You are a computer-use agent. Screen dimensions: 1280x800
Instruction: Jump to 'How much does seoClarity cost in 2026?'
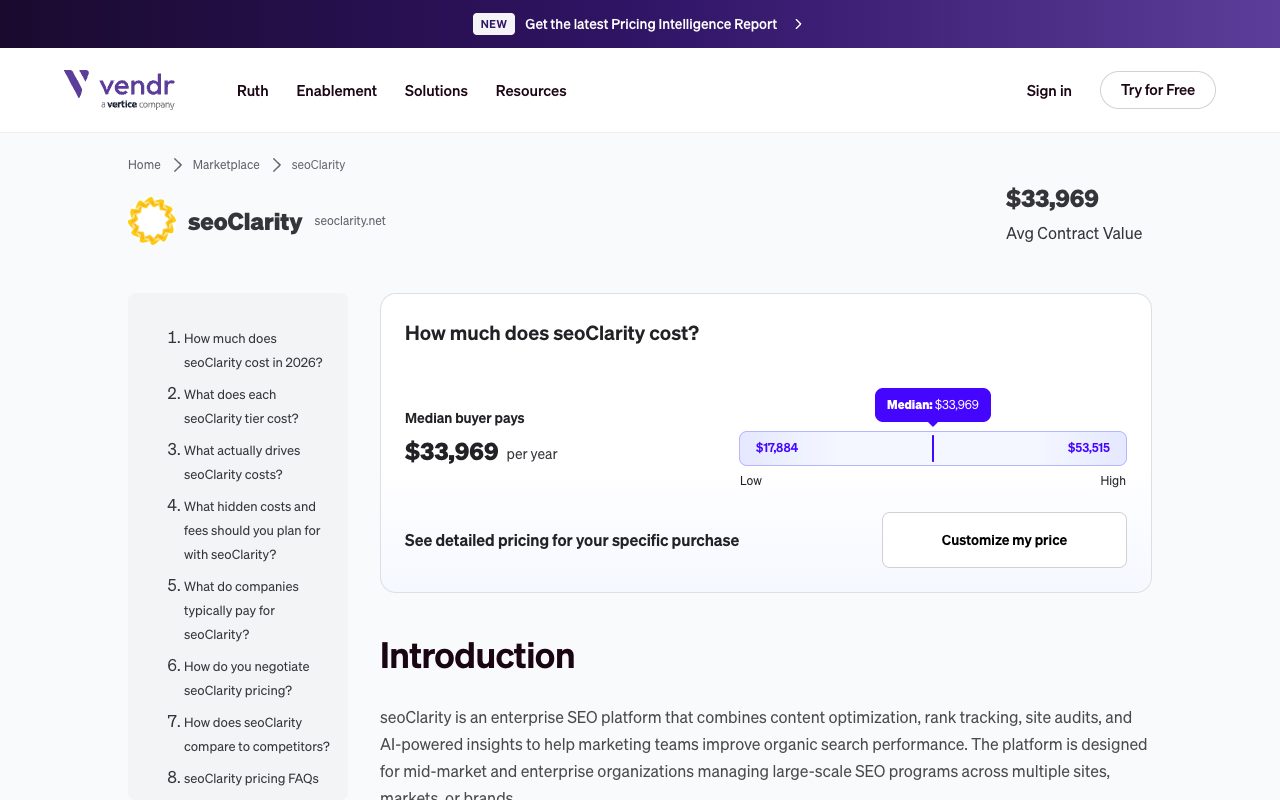(x=253, y=350)
